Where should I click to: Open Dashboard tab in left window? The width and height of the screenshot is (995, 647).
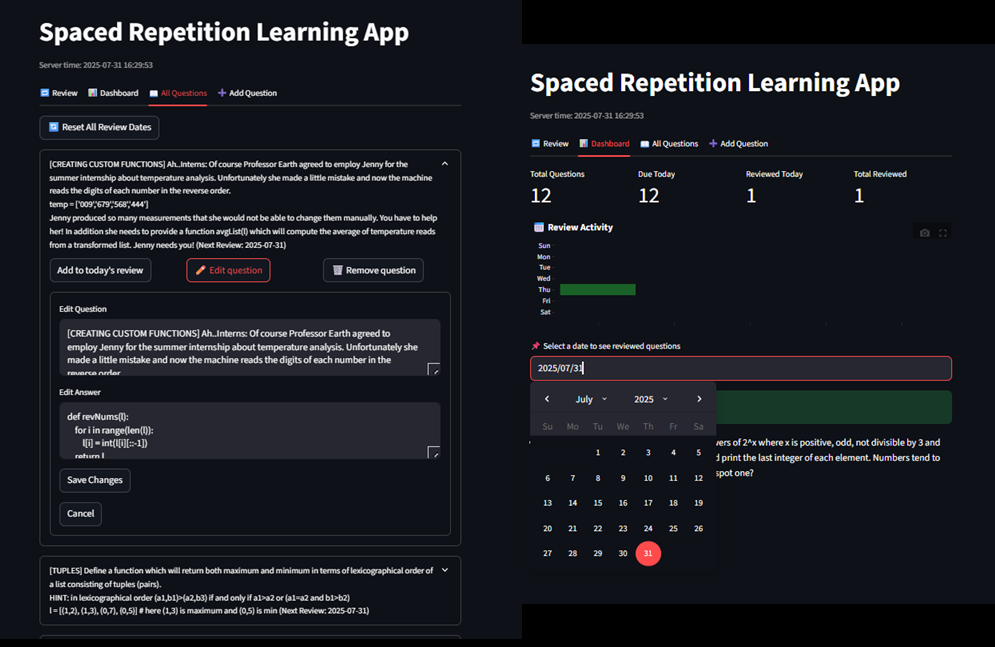coord(113,93)
